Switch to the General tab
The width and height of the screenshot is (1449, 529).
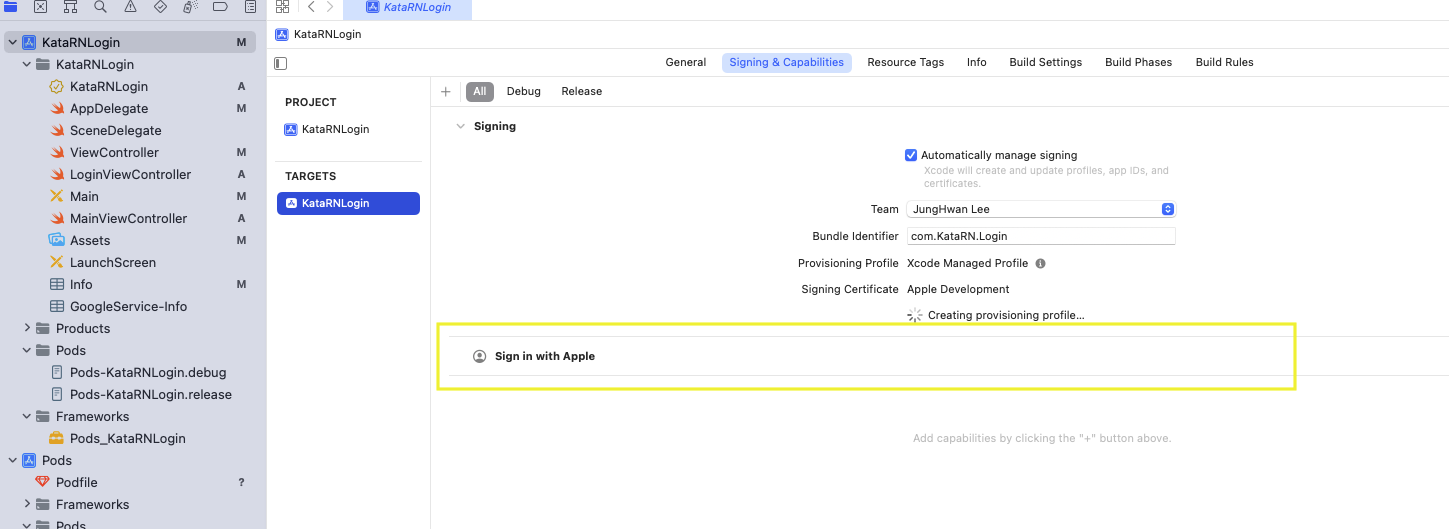coord(686,62)
